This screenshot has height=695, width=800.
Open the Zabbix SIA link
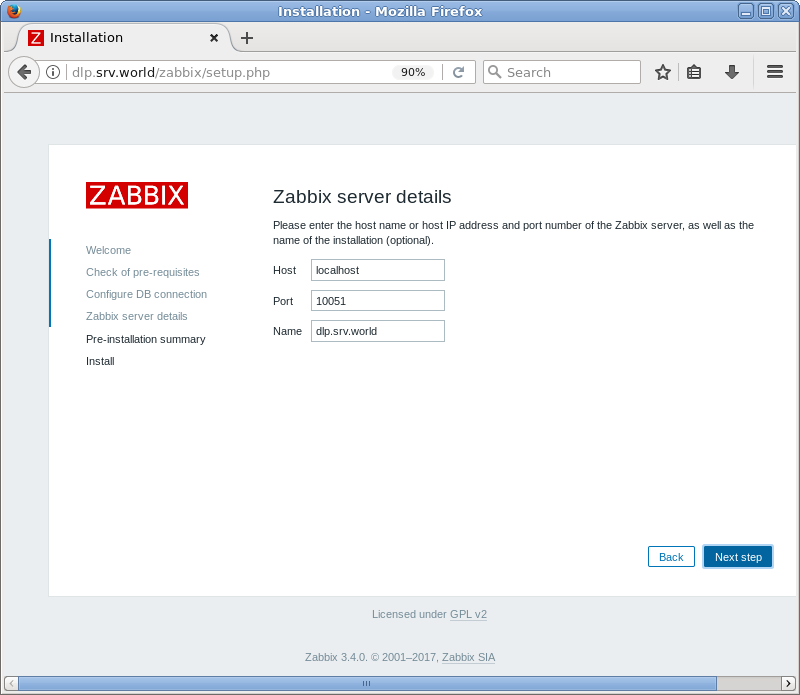tap(468, 657)
